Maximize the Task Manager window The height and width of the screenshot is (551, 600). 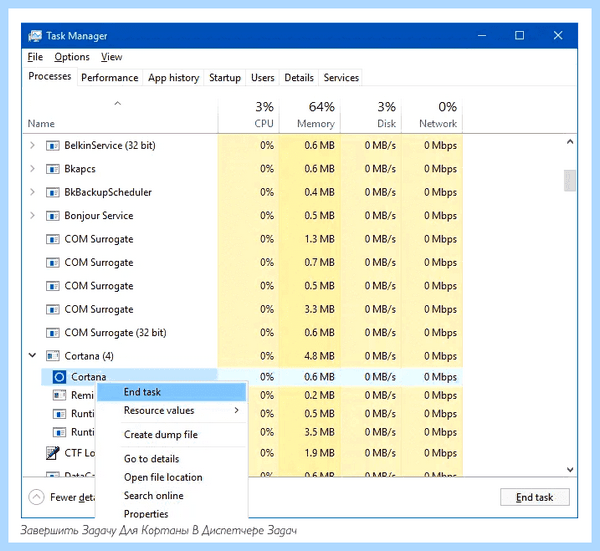coord(519,36)
